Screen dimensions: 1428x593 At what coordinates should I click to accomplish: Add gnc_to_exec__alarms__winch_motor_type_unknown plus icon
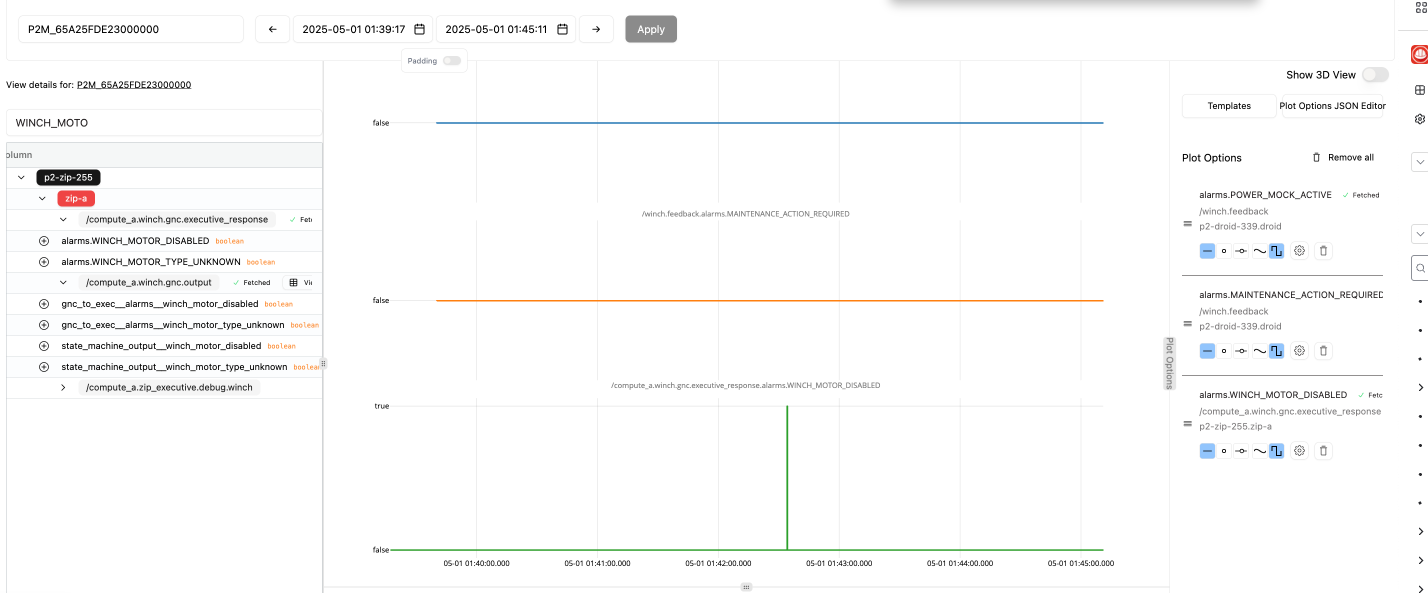44,325
